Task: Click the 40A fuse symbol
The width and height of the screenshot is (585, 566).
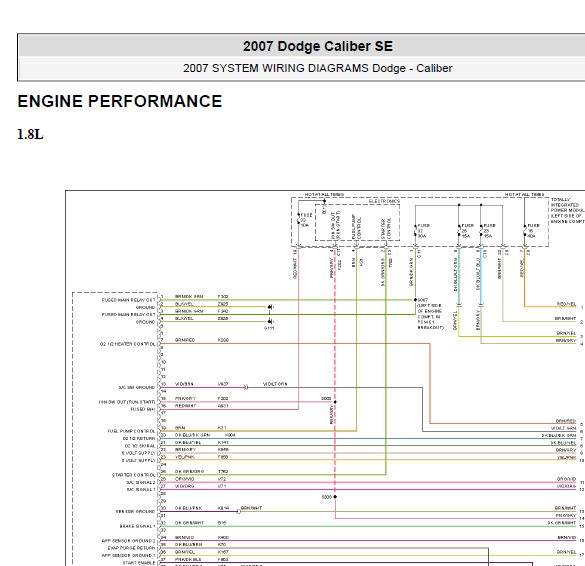Action: click(x=525, y=231)
